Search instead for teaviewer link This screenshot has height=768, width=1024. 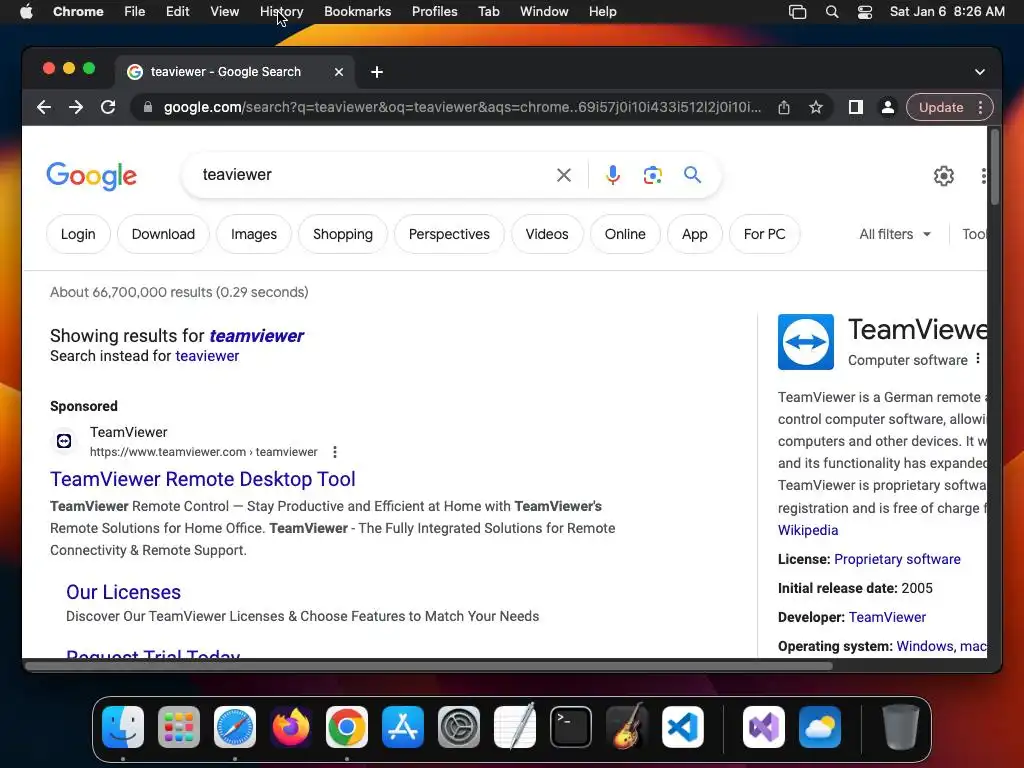tap(207, 356)
